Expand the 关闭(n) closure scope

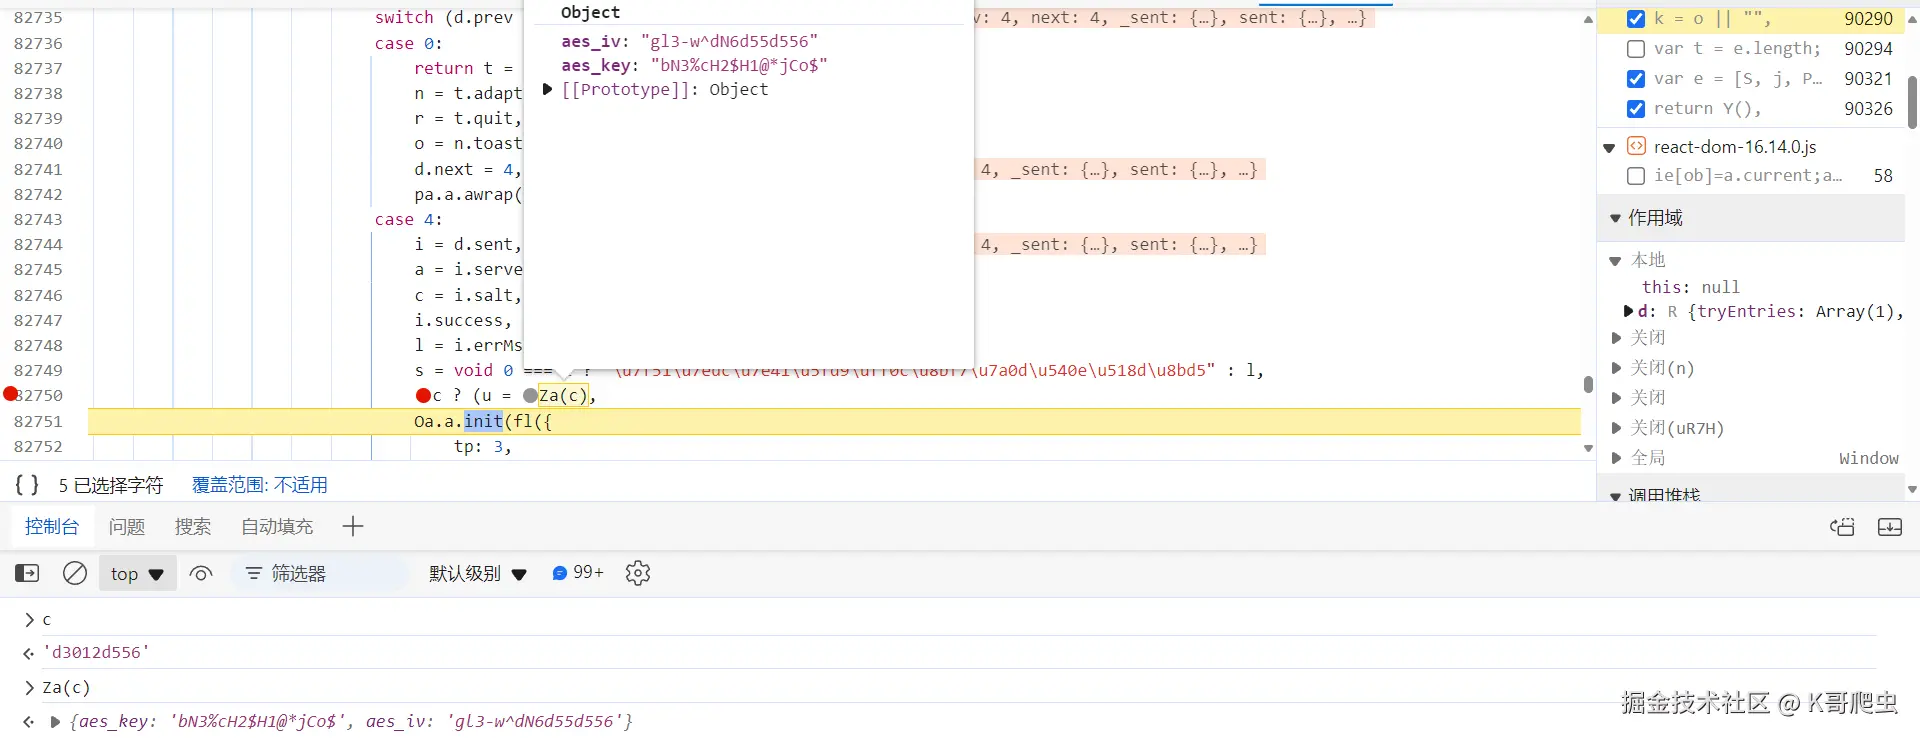point(1616,368)
